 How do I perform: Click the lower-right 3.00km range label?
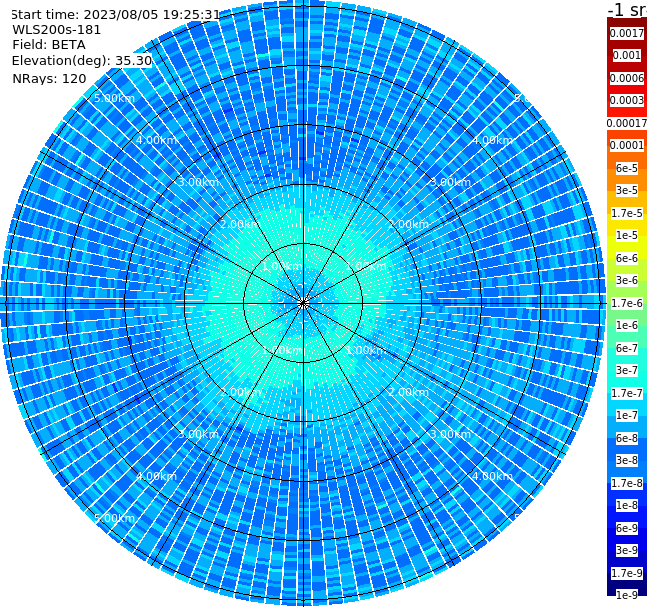(450, 434)
